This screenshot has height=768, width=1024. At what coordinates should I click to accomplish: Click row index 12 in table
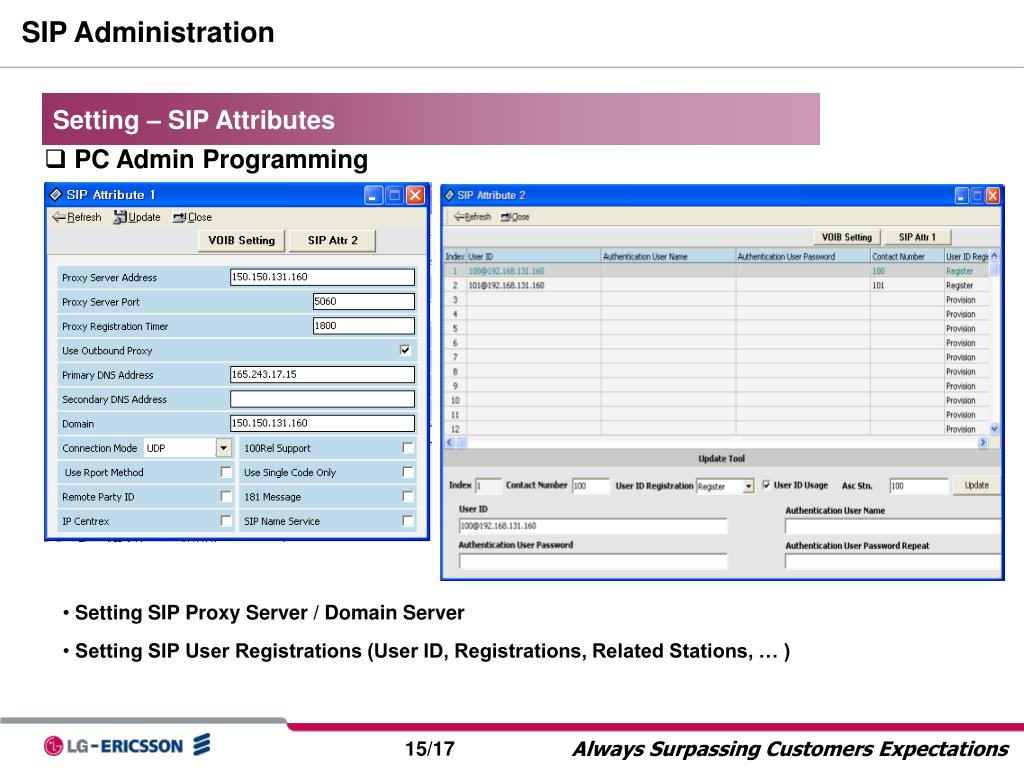pyautogui.click(x=455, y=429)
